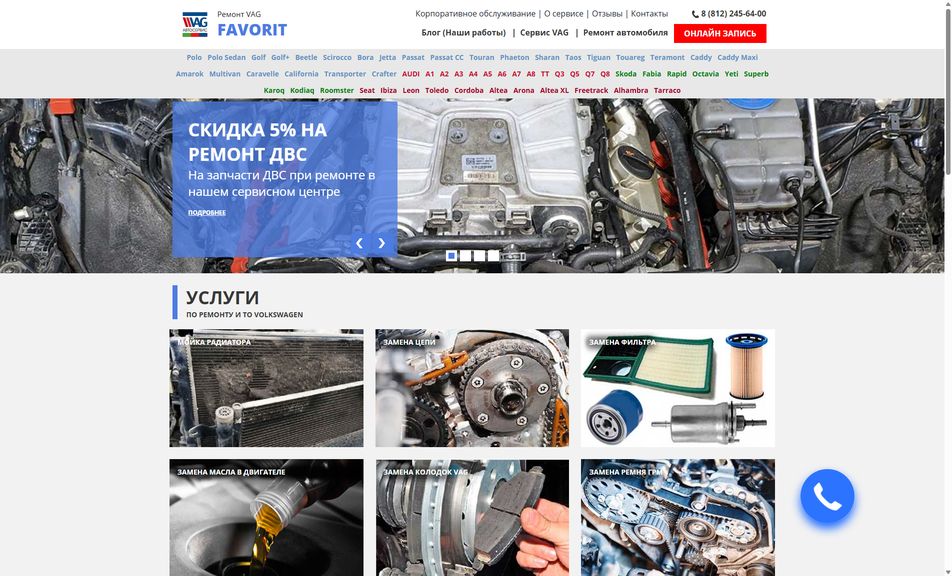
Task: Open the Crafter model link
Action: tap(384, 74)
